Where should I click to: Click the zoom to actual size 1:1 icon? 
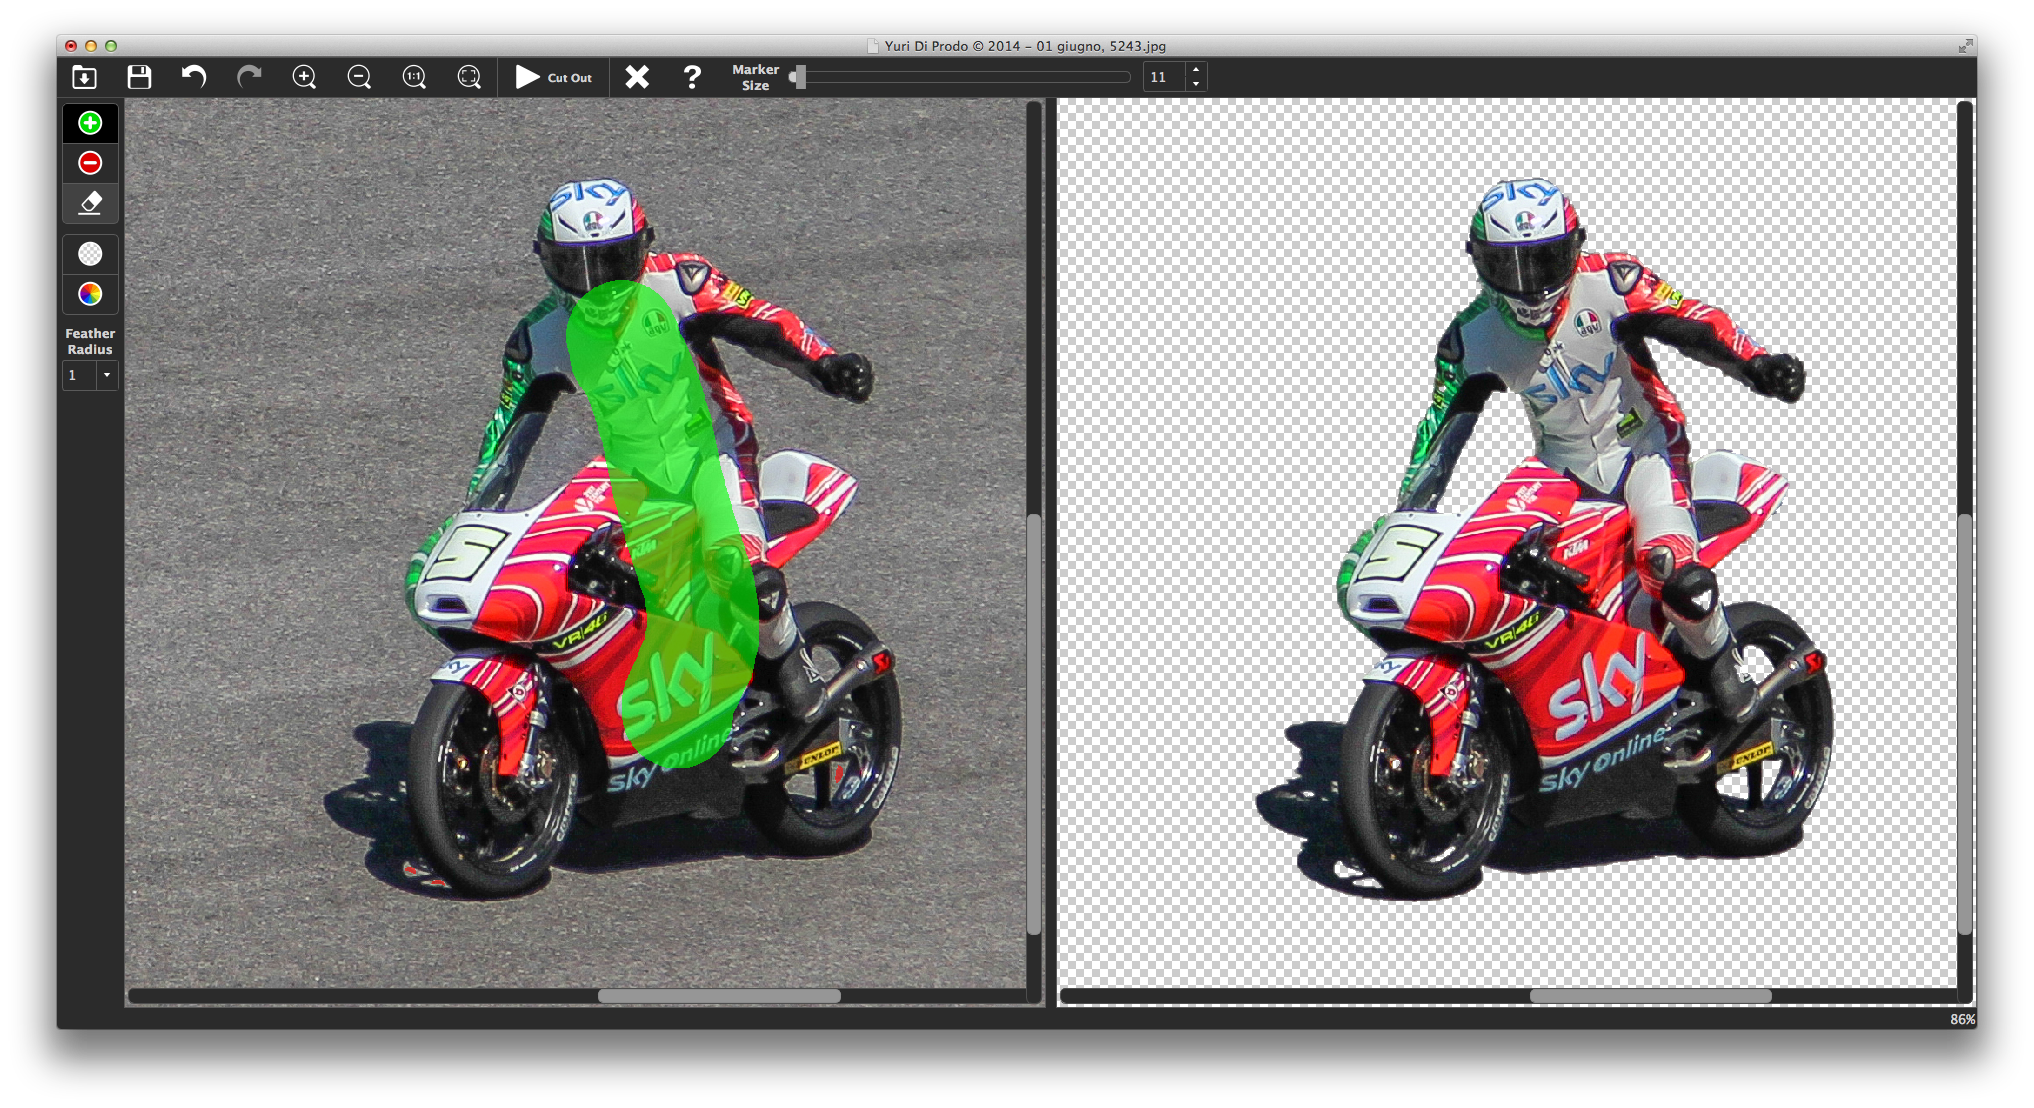pyautogui.click(x=414, y=77)
